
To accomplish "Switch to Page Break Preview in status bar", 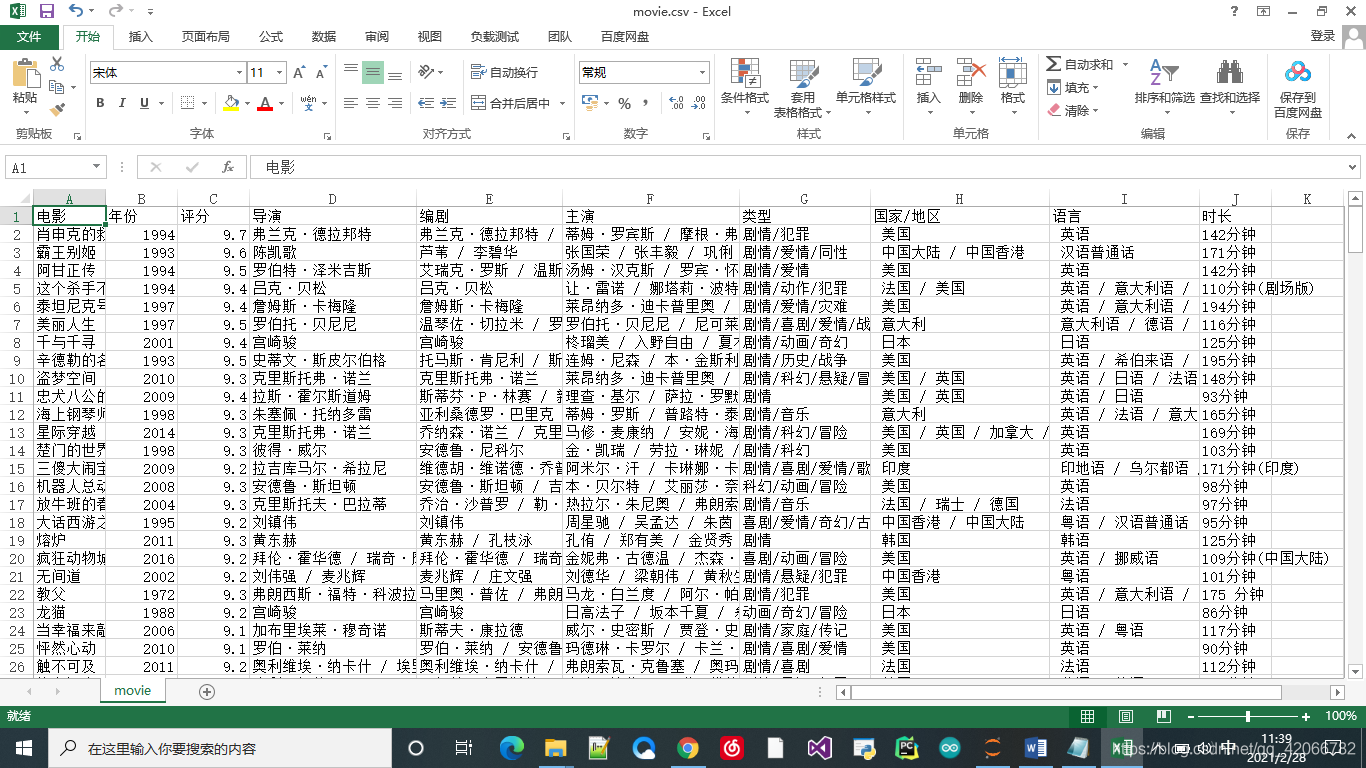I will 1164,716.
